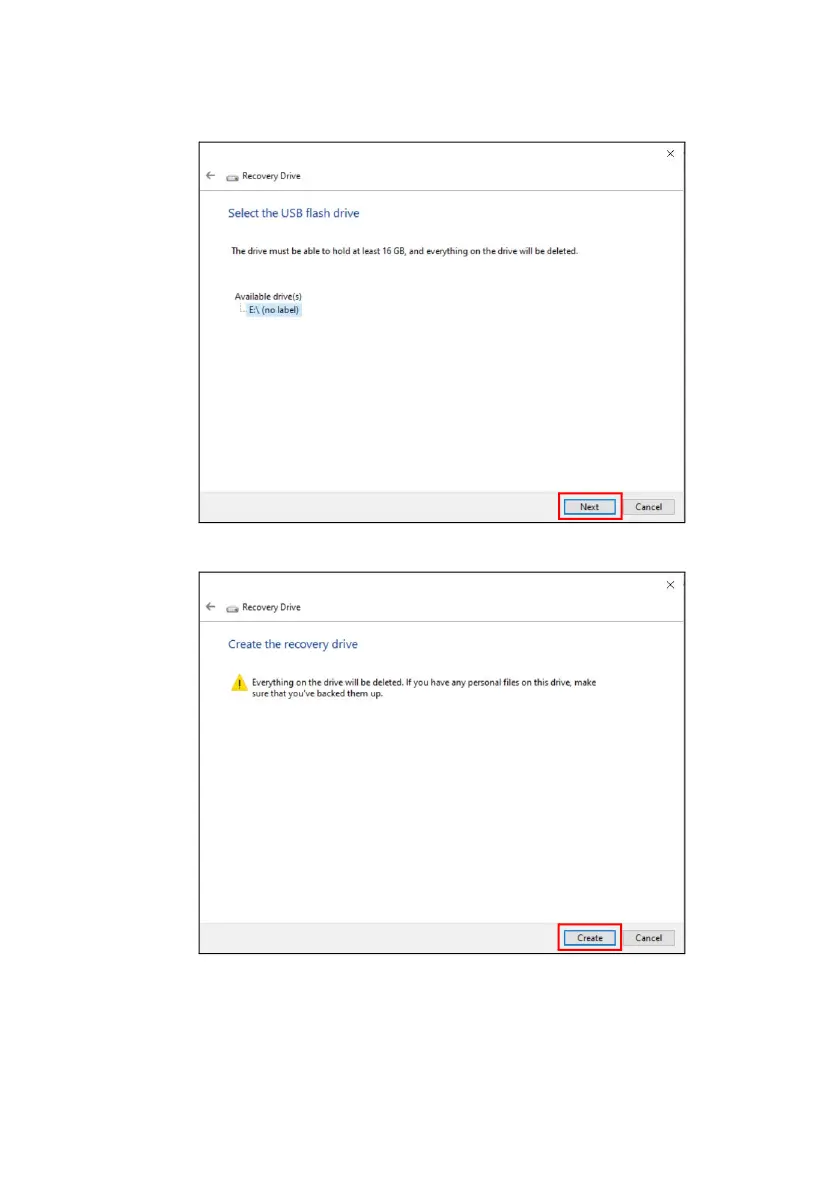839x1191 pixels.
Task: Click Recovery Drive title text in upper dialog
Action: (271, 176)
